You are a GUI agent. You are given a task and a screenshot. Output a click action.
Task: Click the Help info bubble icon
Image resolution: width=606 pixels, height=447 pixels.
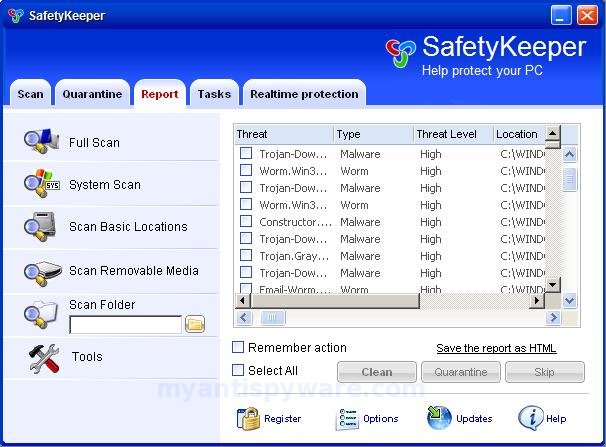point(531,418)
